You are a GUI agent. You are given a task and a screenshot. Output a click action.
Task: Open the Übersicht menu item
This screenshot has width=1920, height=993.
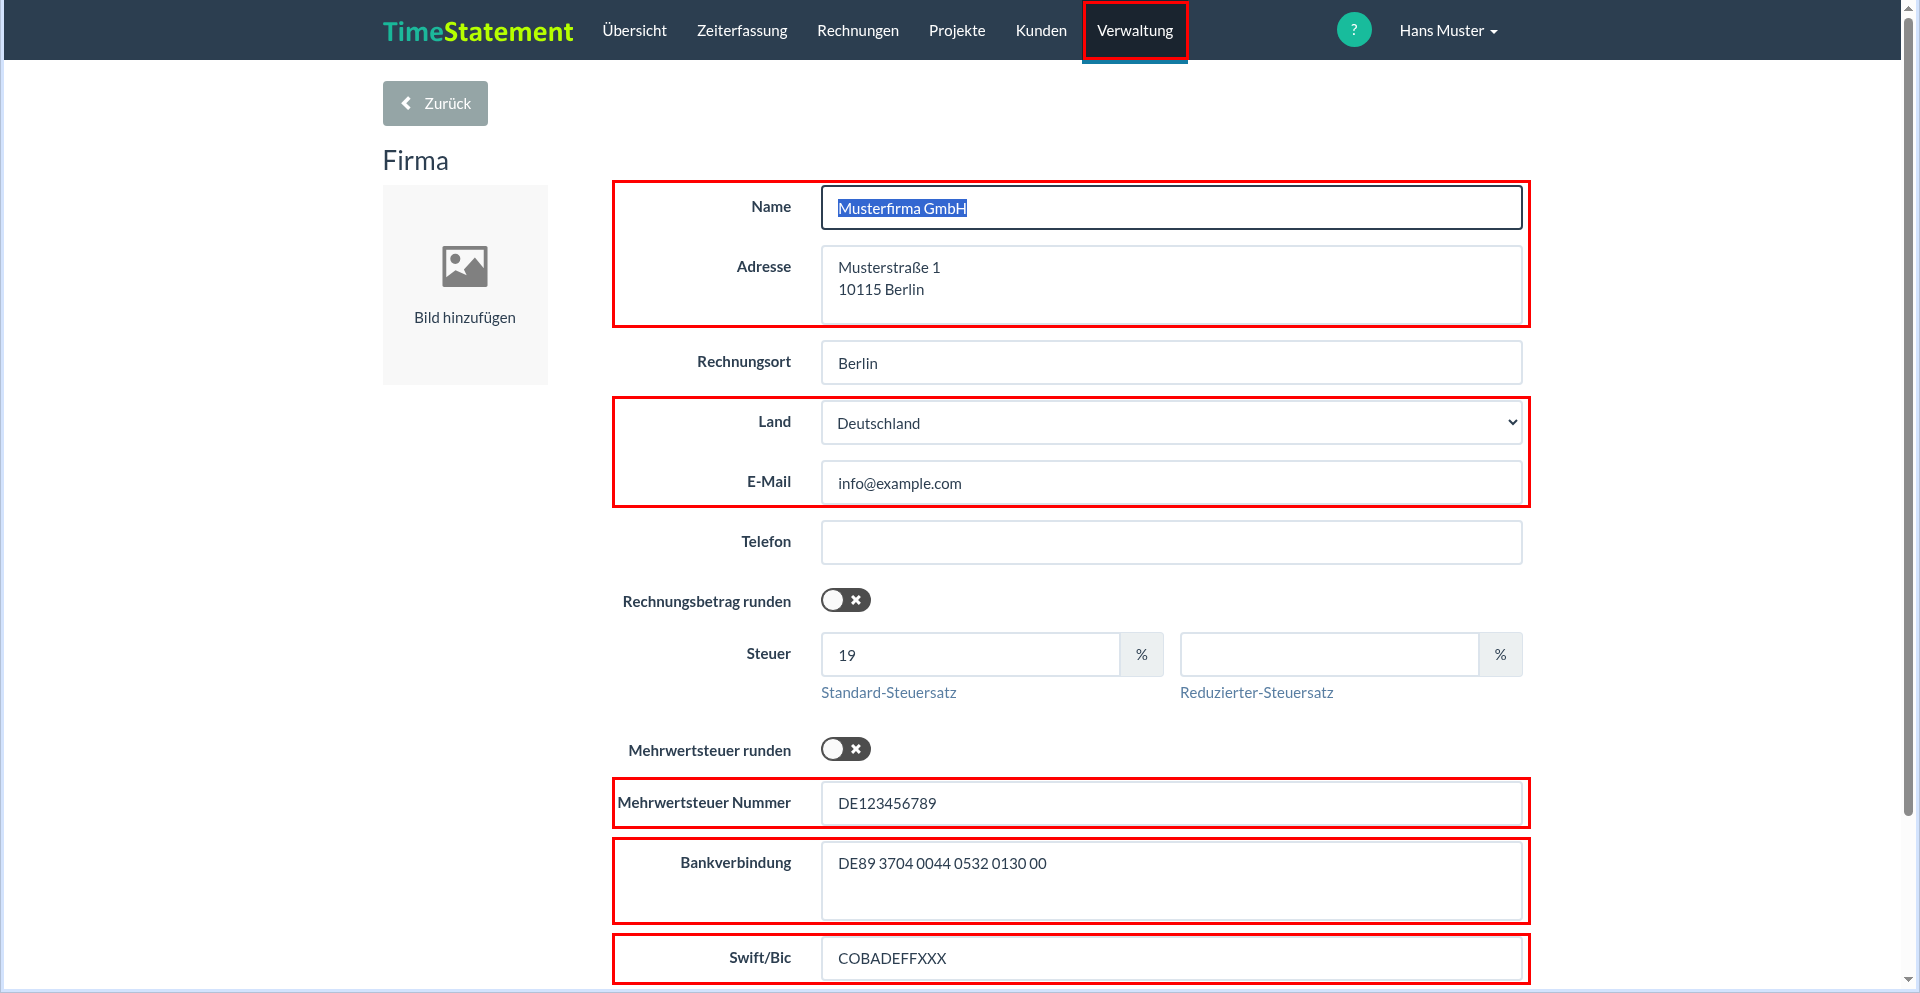point(634,31)
